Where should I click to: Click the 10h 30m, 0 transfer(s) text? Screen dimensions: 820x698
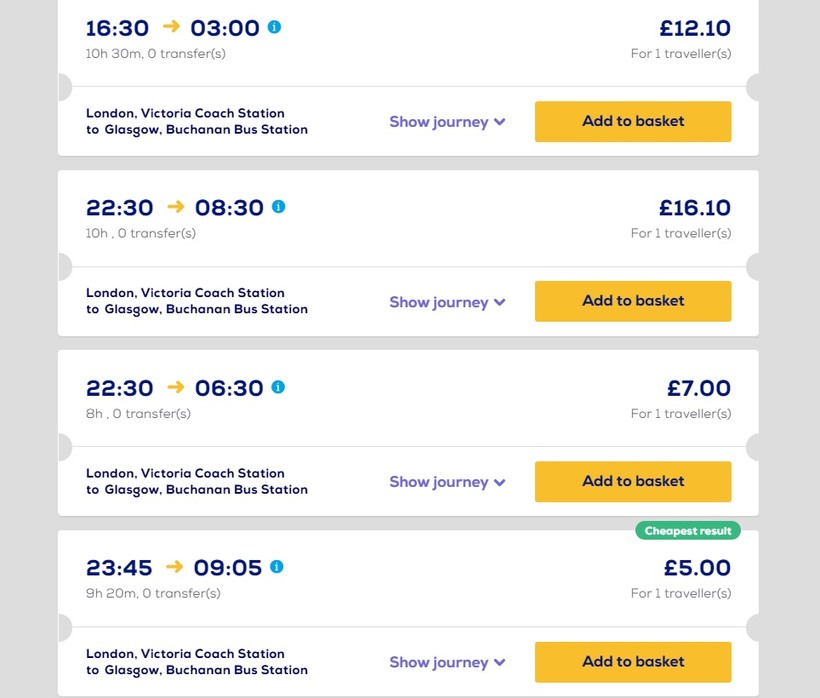(x=155, y=53)
